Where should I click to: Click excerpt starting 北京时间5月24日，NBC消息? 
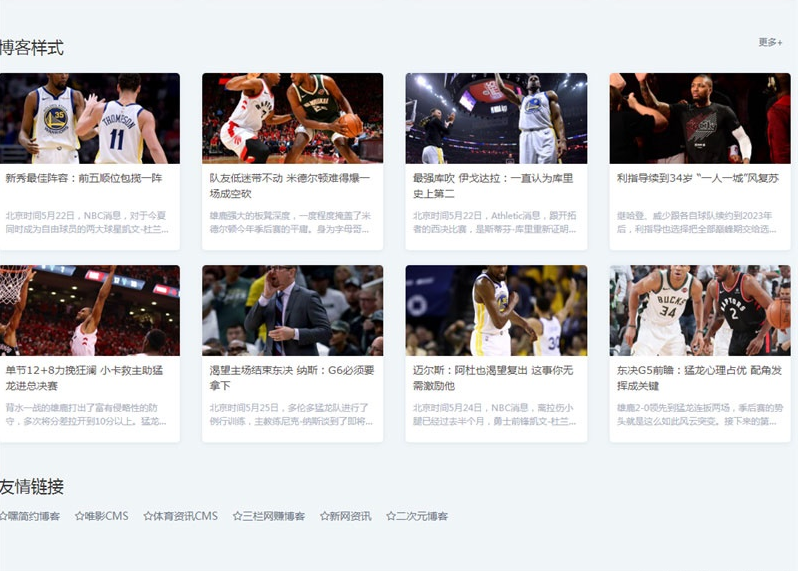[x=494, y=414]
